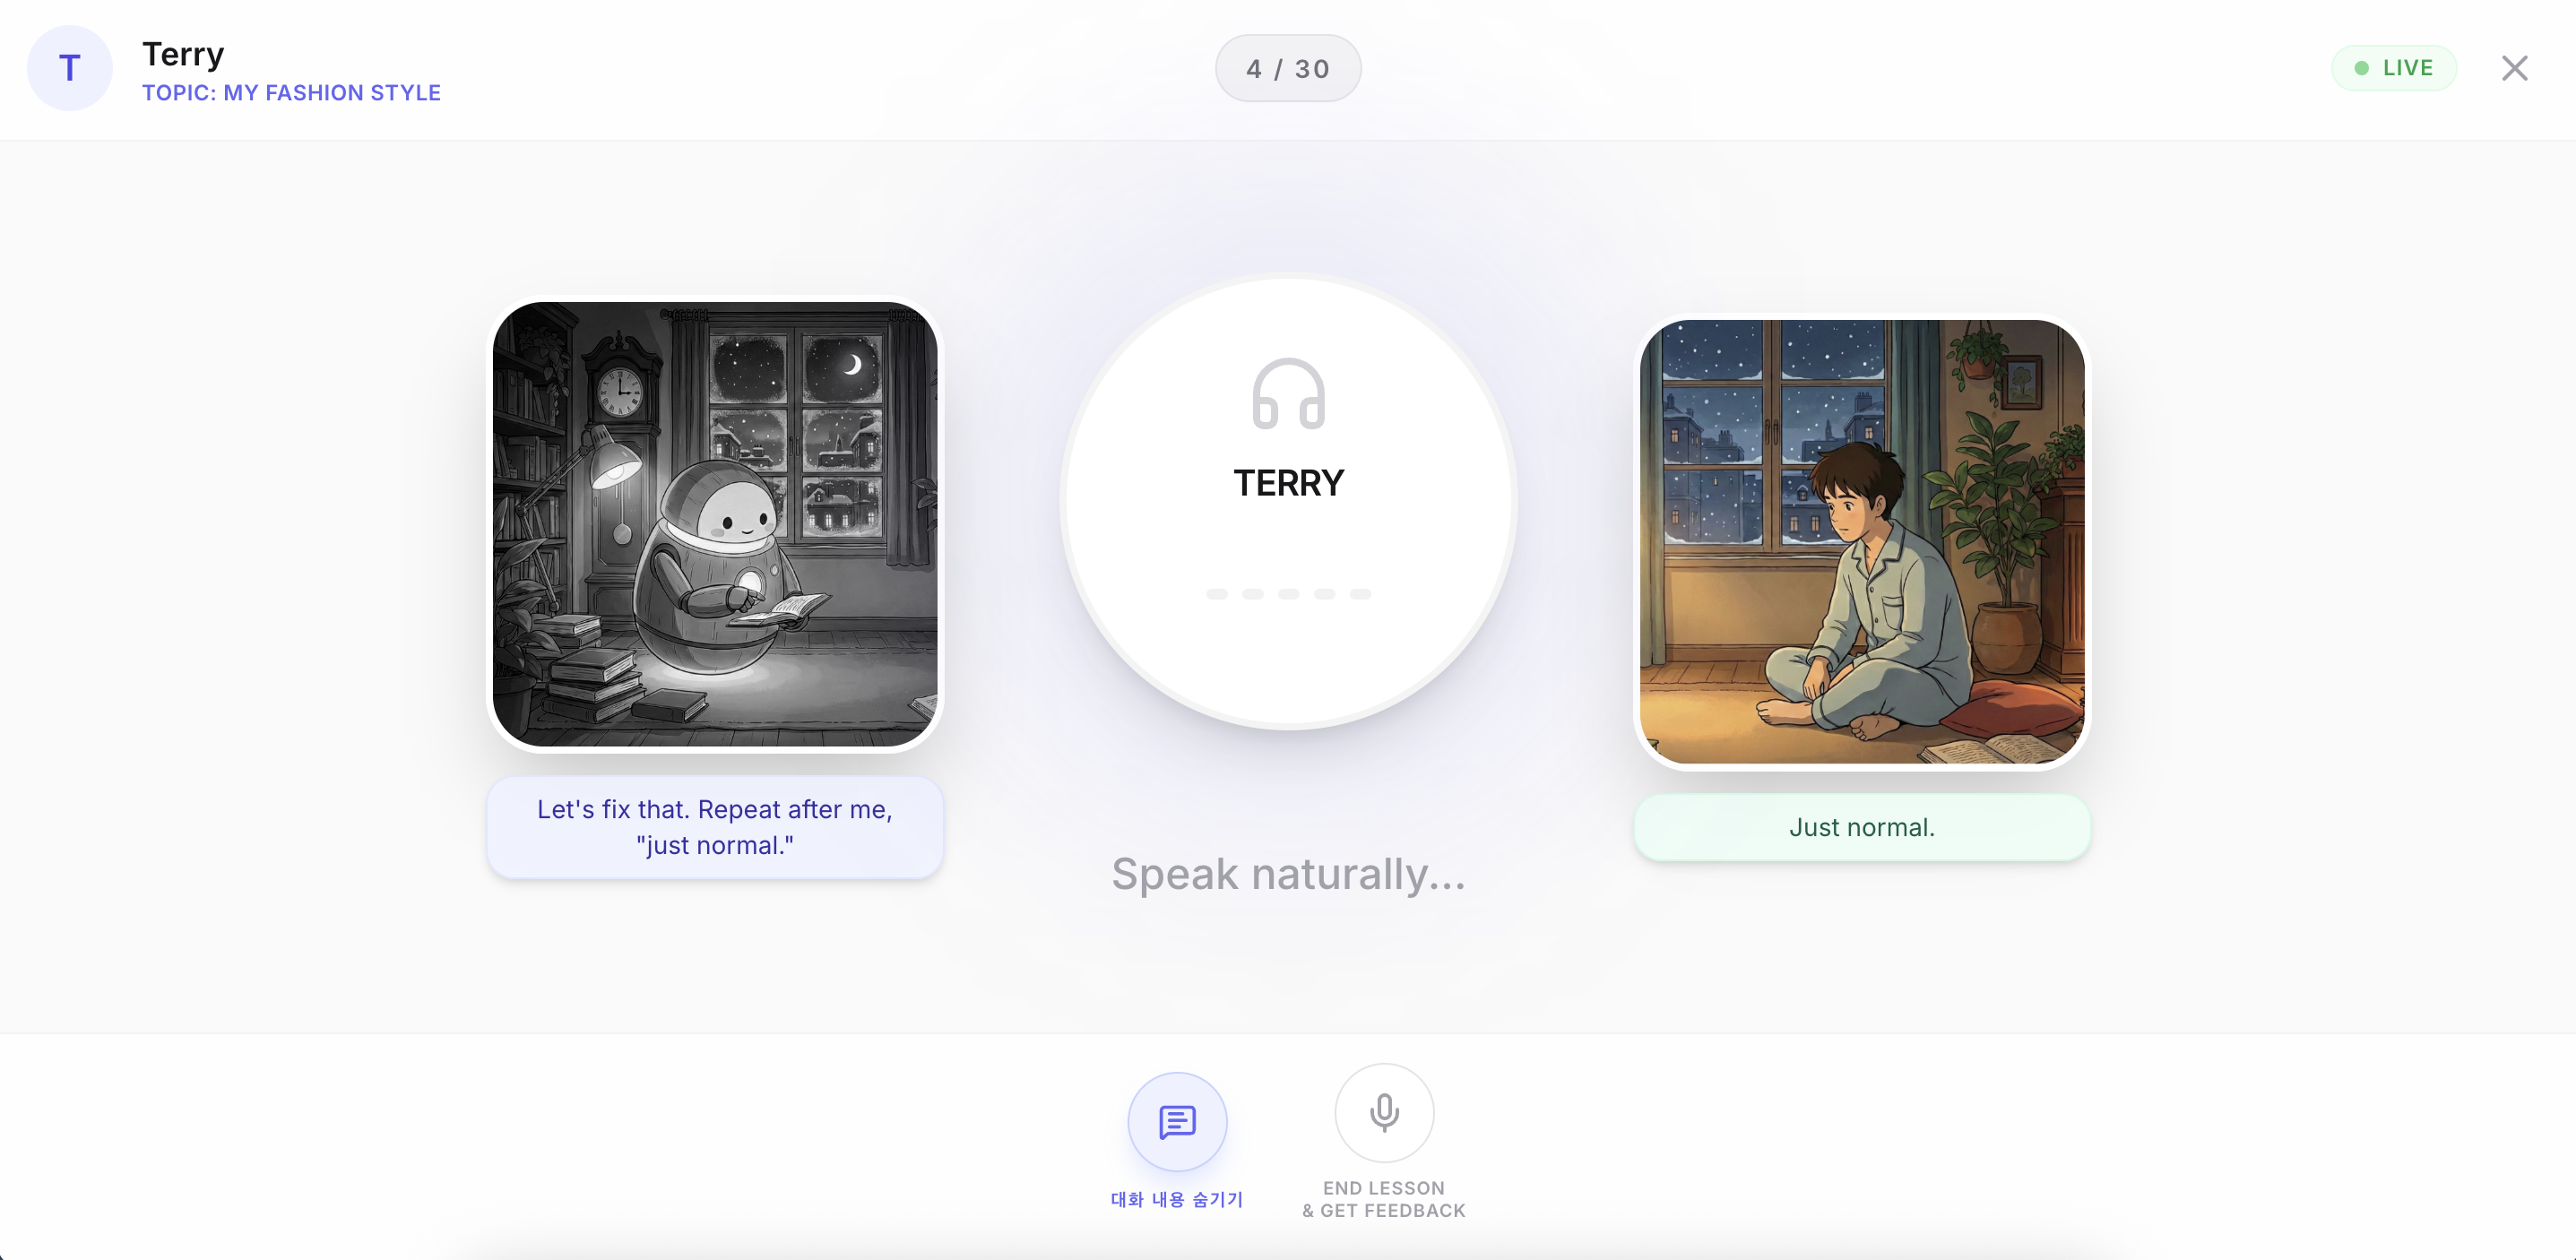Click the round T avatar icon

(x=70, y=68)
